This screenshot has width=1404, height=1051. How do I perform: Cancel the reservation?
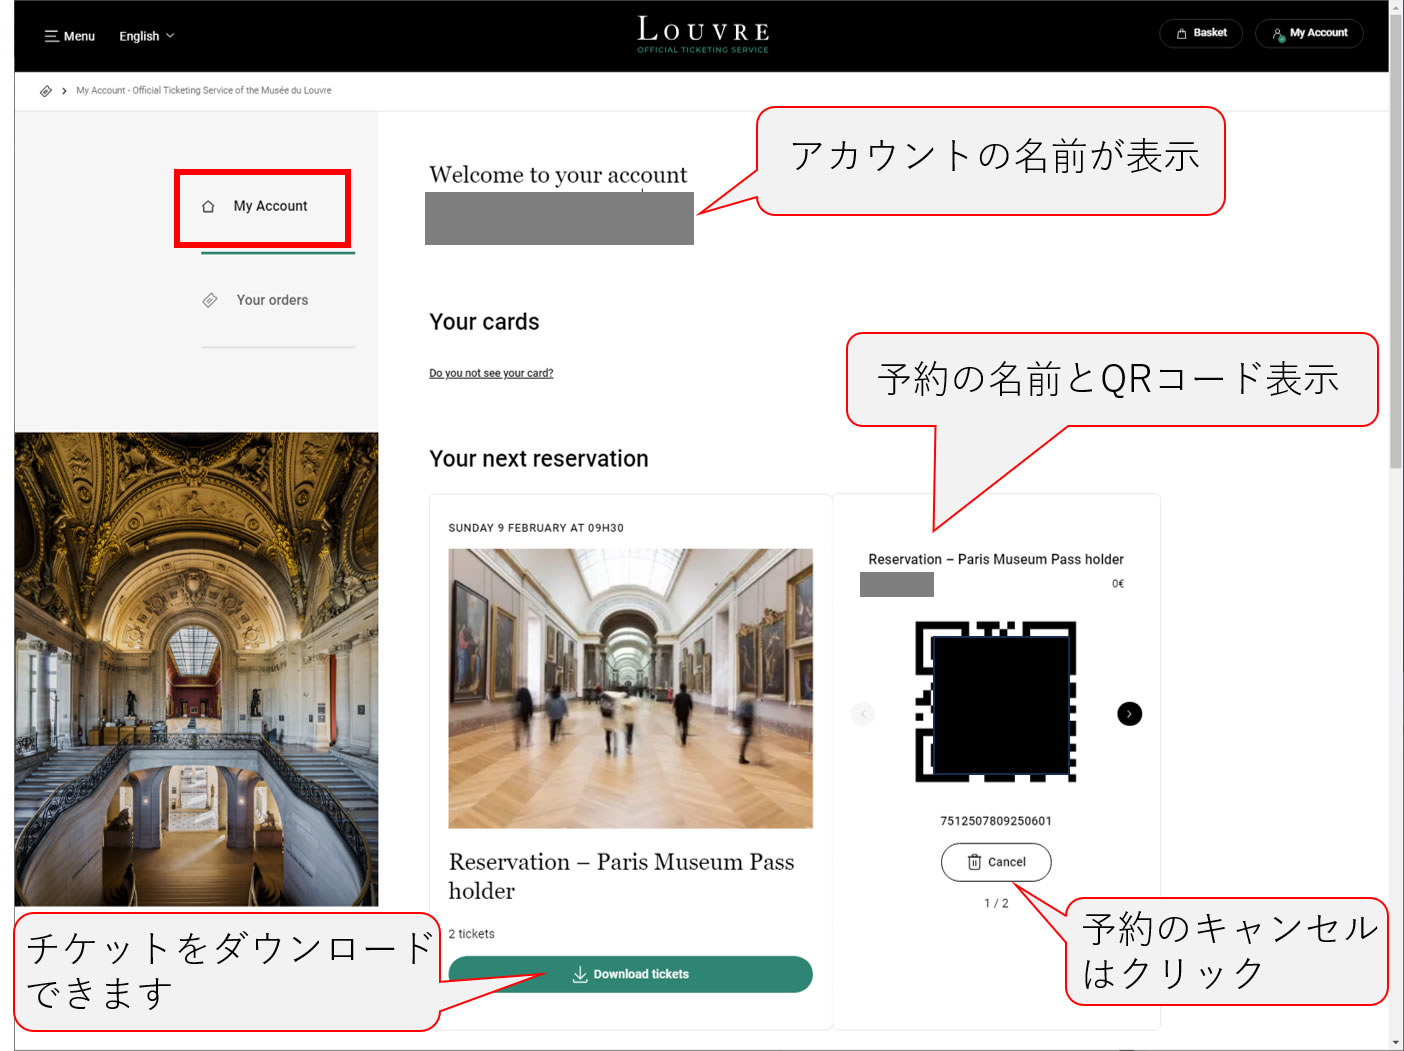(996, 862)
